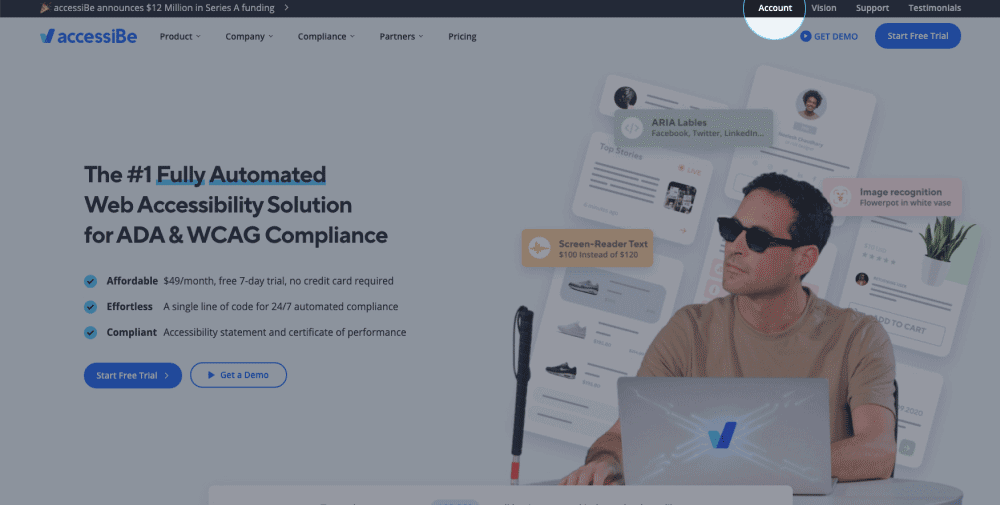This screenshot has width=1000, height=505.
Task: Expand the Partners dropdown menu
Action: [x=401, y=36]
